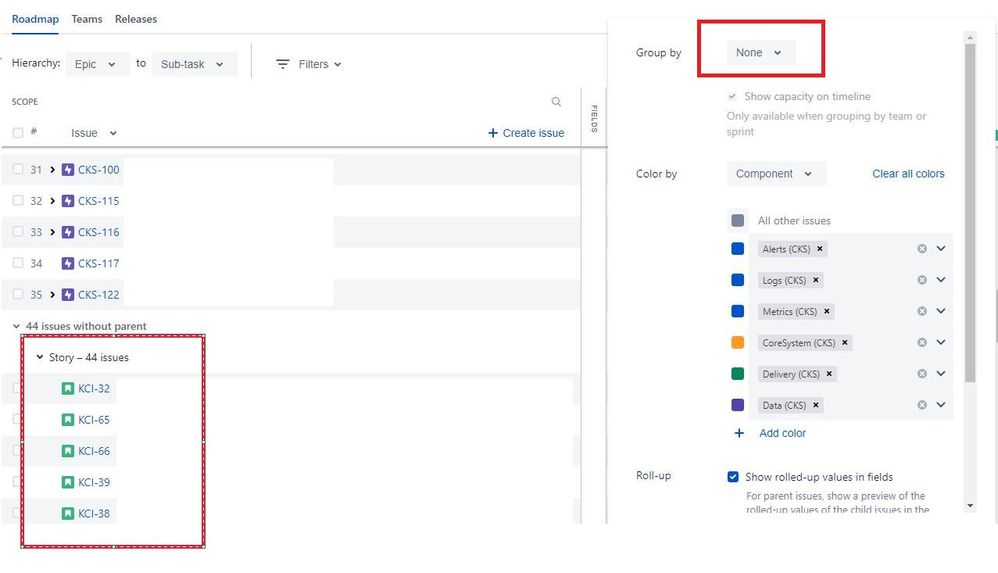Open the Group by None dropdown
The image size is (998, 573).
coord(761,52)
